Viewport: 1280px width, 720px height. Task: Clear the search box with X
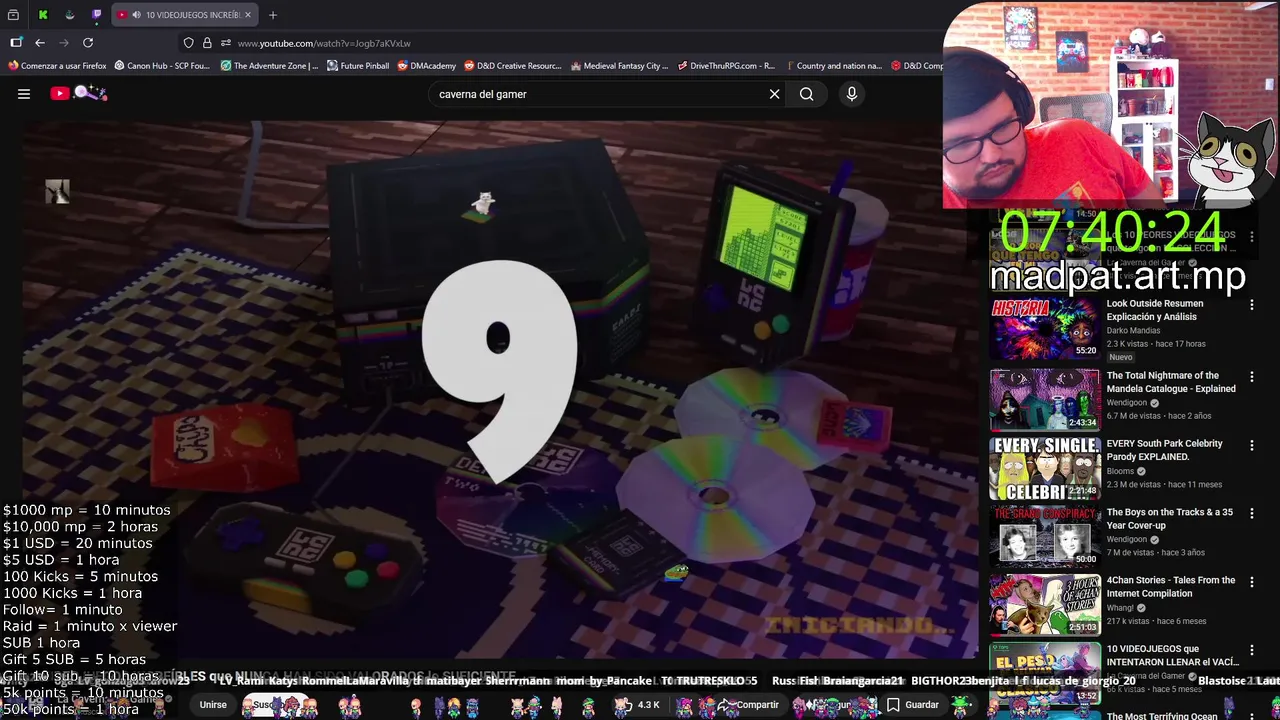pyautogui.click(x=774, y=94)
